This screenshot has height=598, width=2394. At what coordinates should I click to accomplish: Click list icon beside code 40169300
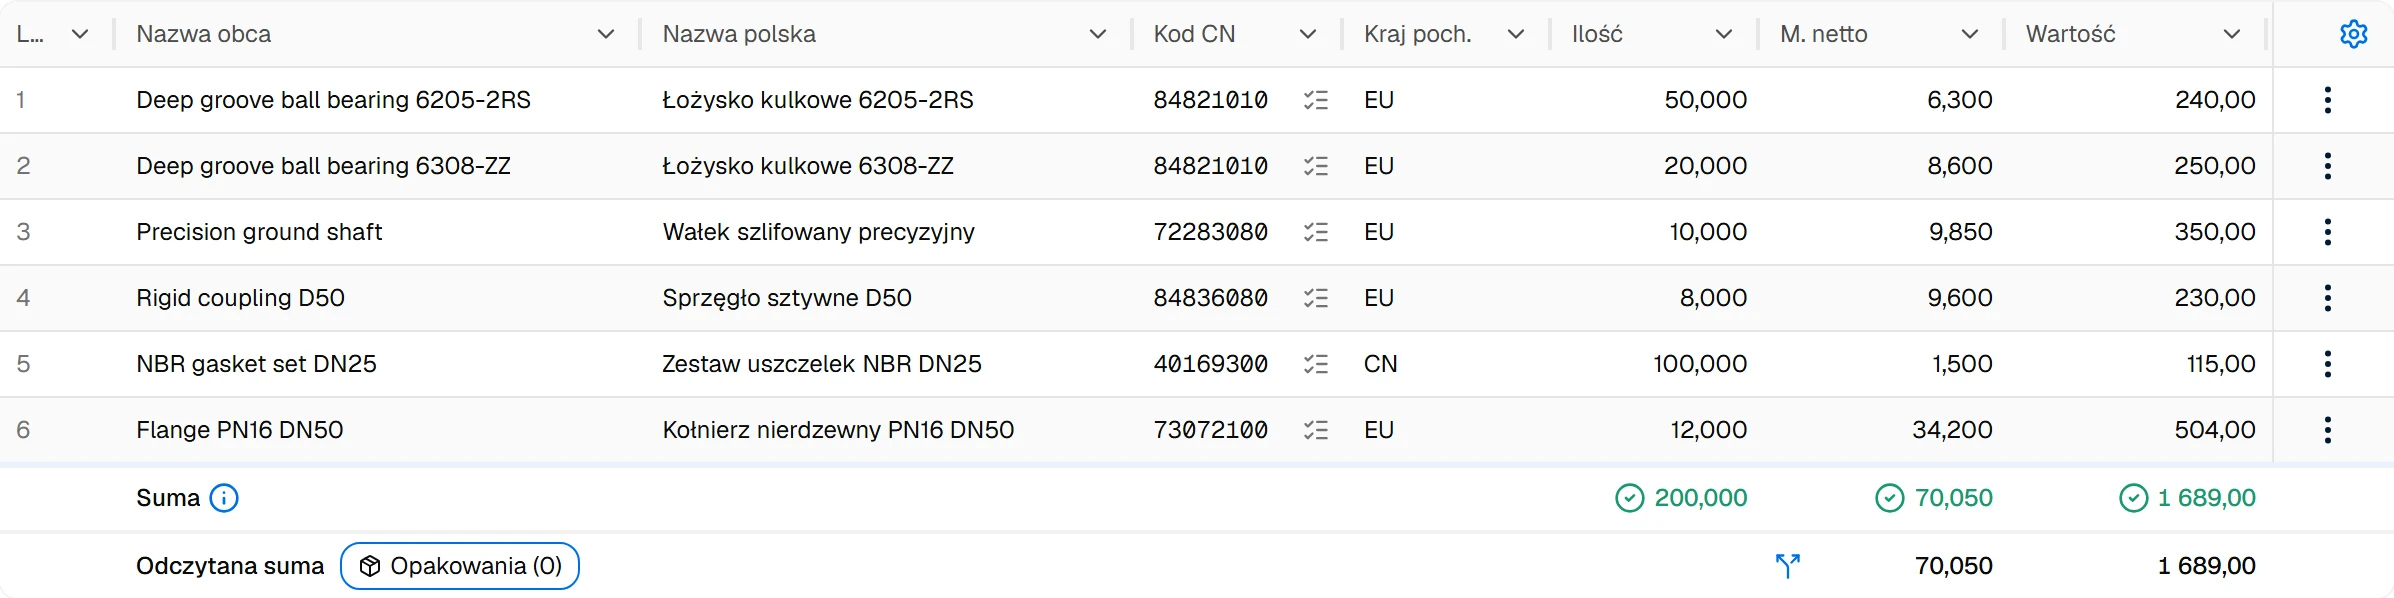pos(1316,364)
